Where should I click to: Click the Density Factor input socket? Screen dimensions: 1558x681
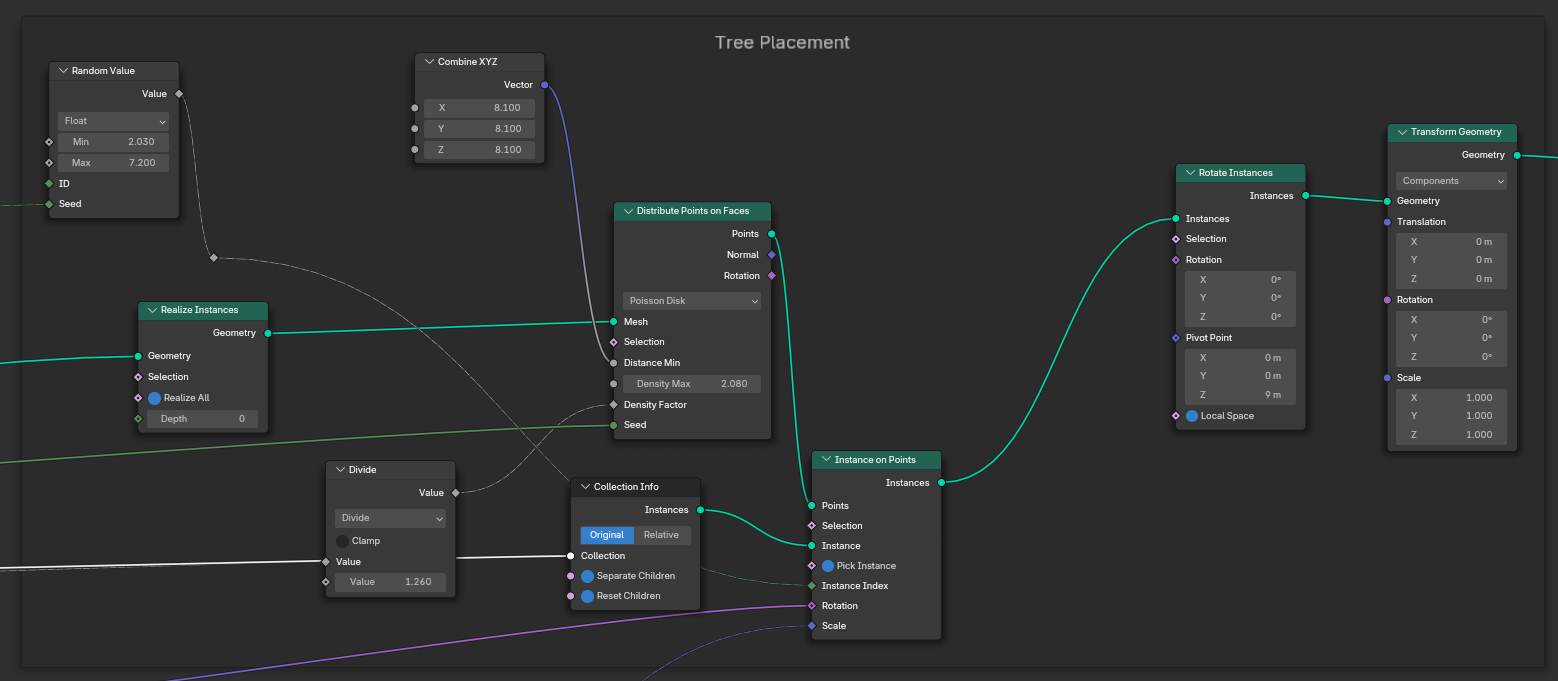tap(613, 405)
